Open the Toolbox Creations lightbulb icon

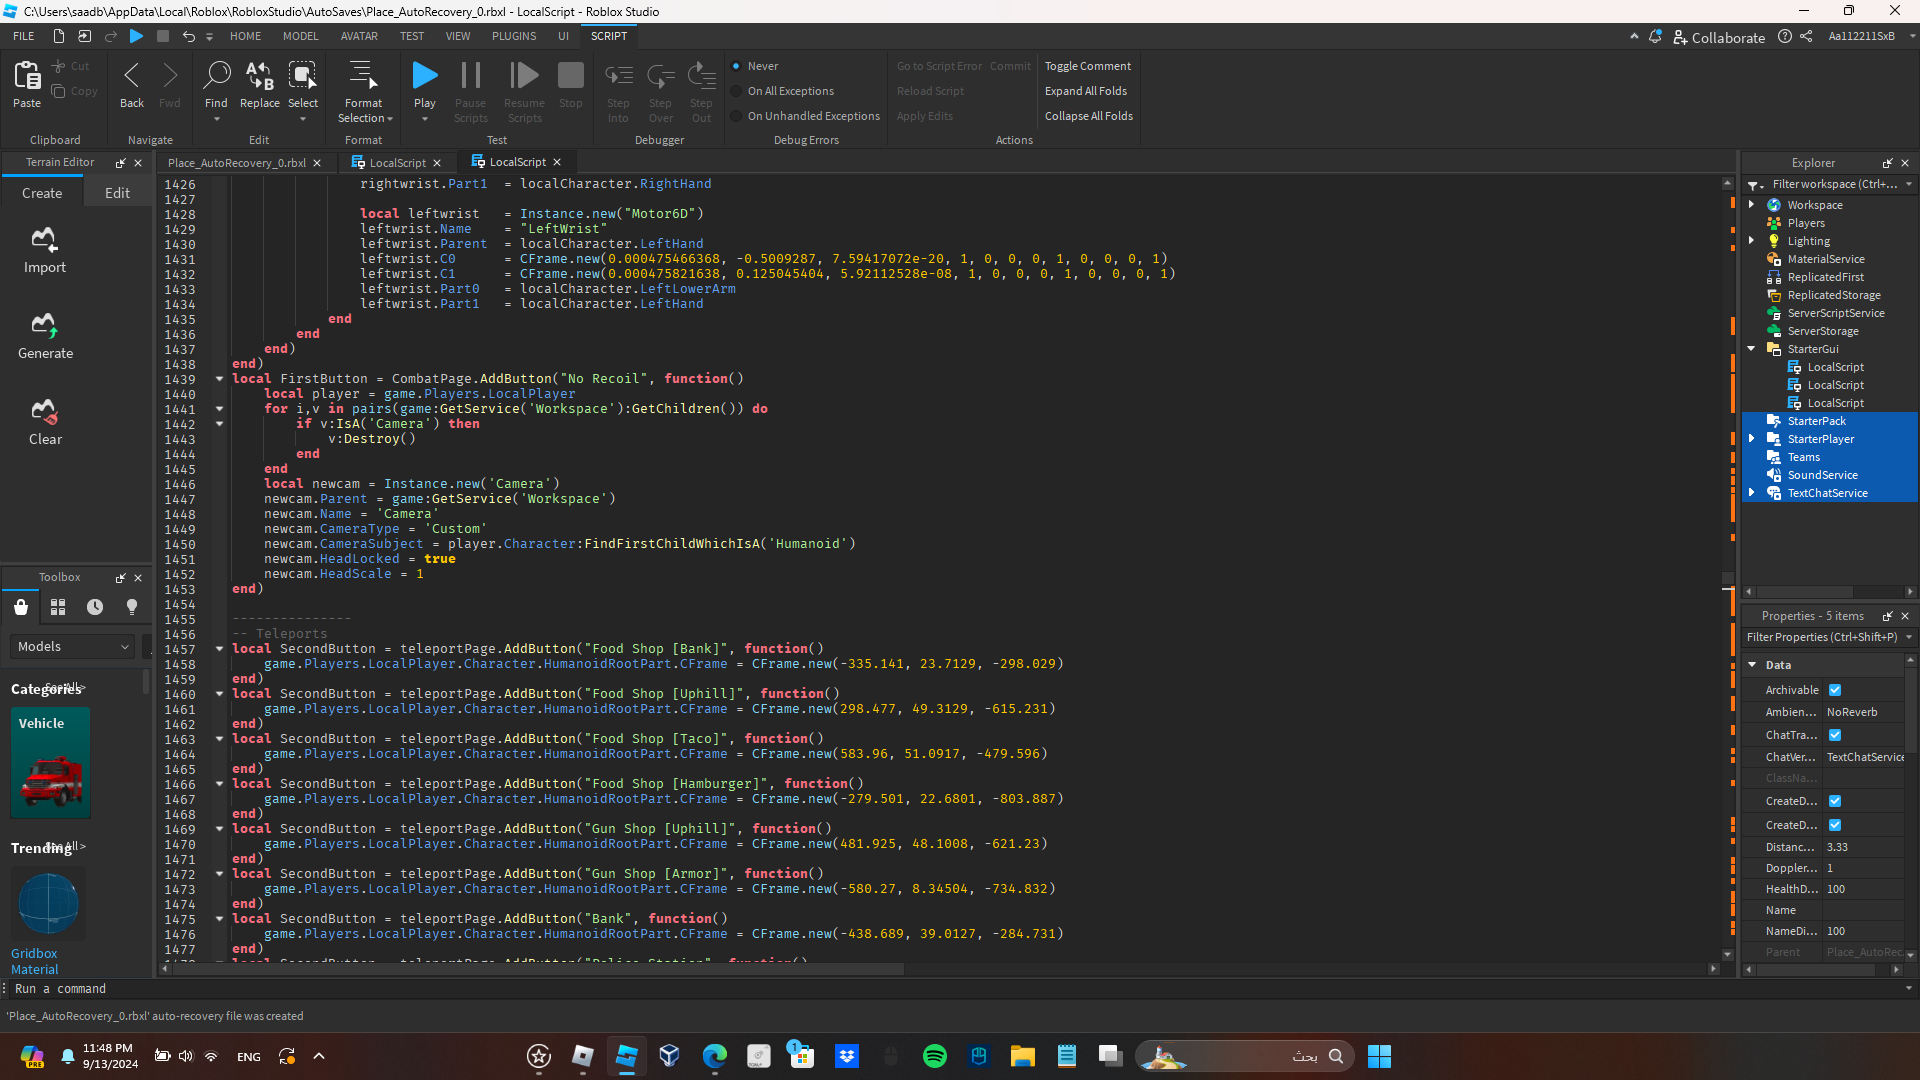[132, 607]
